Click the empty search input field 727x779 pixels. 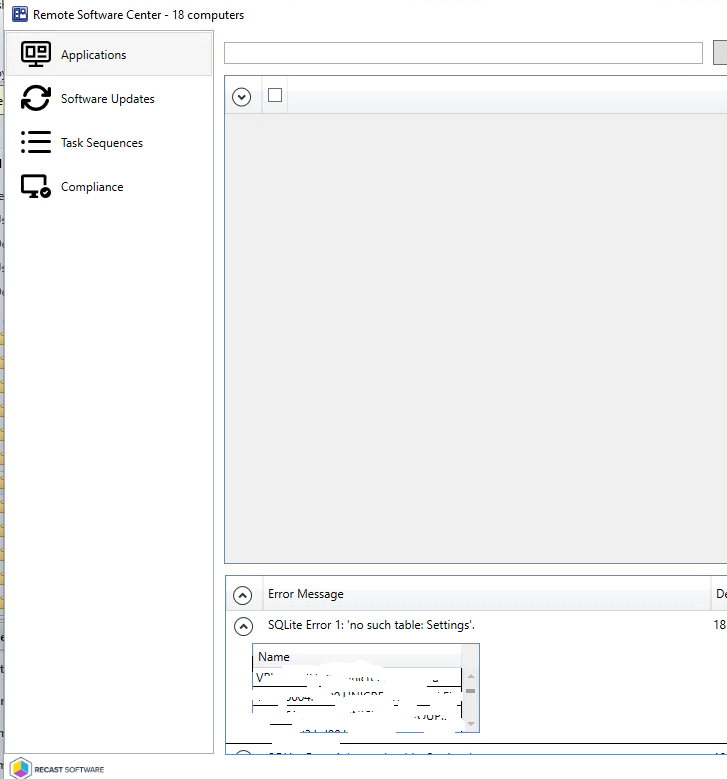[463, 53]
